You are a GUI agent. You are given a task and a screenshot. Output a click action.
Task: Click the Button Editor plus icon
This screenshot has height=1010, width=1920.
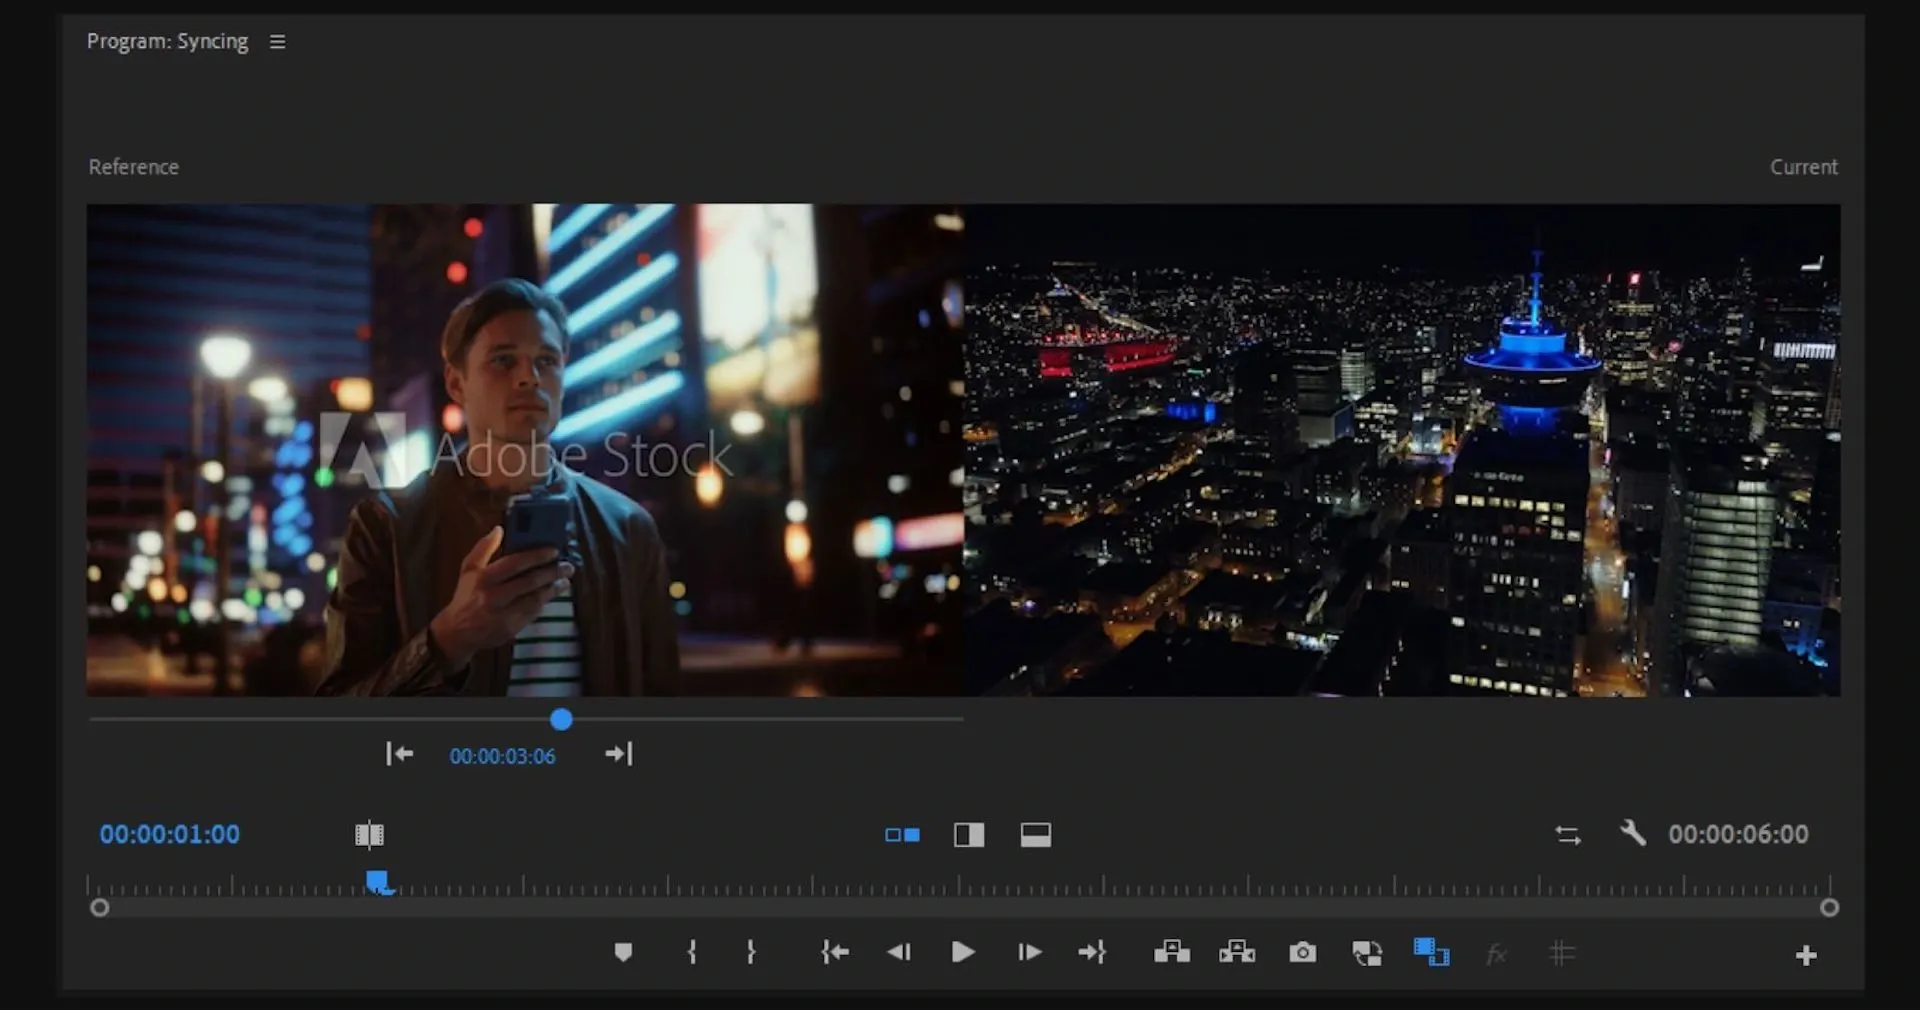[x=1806, y=955]
